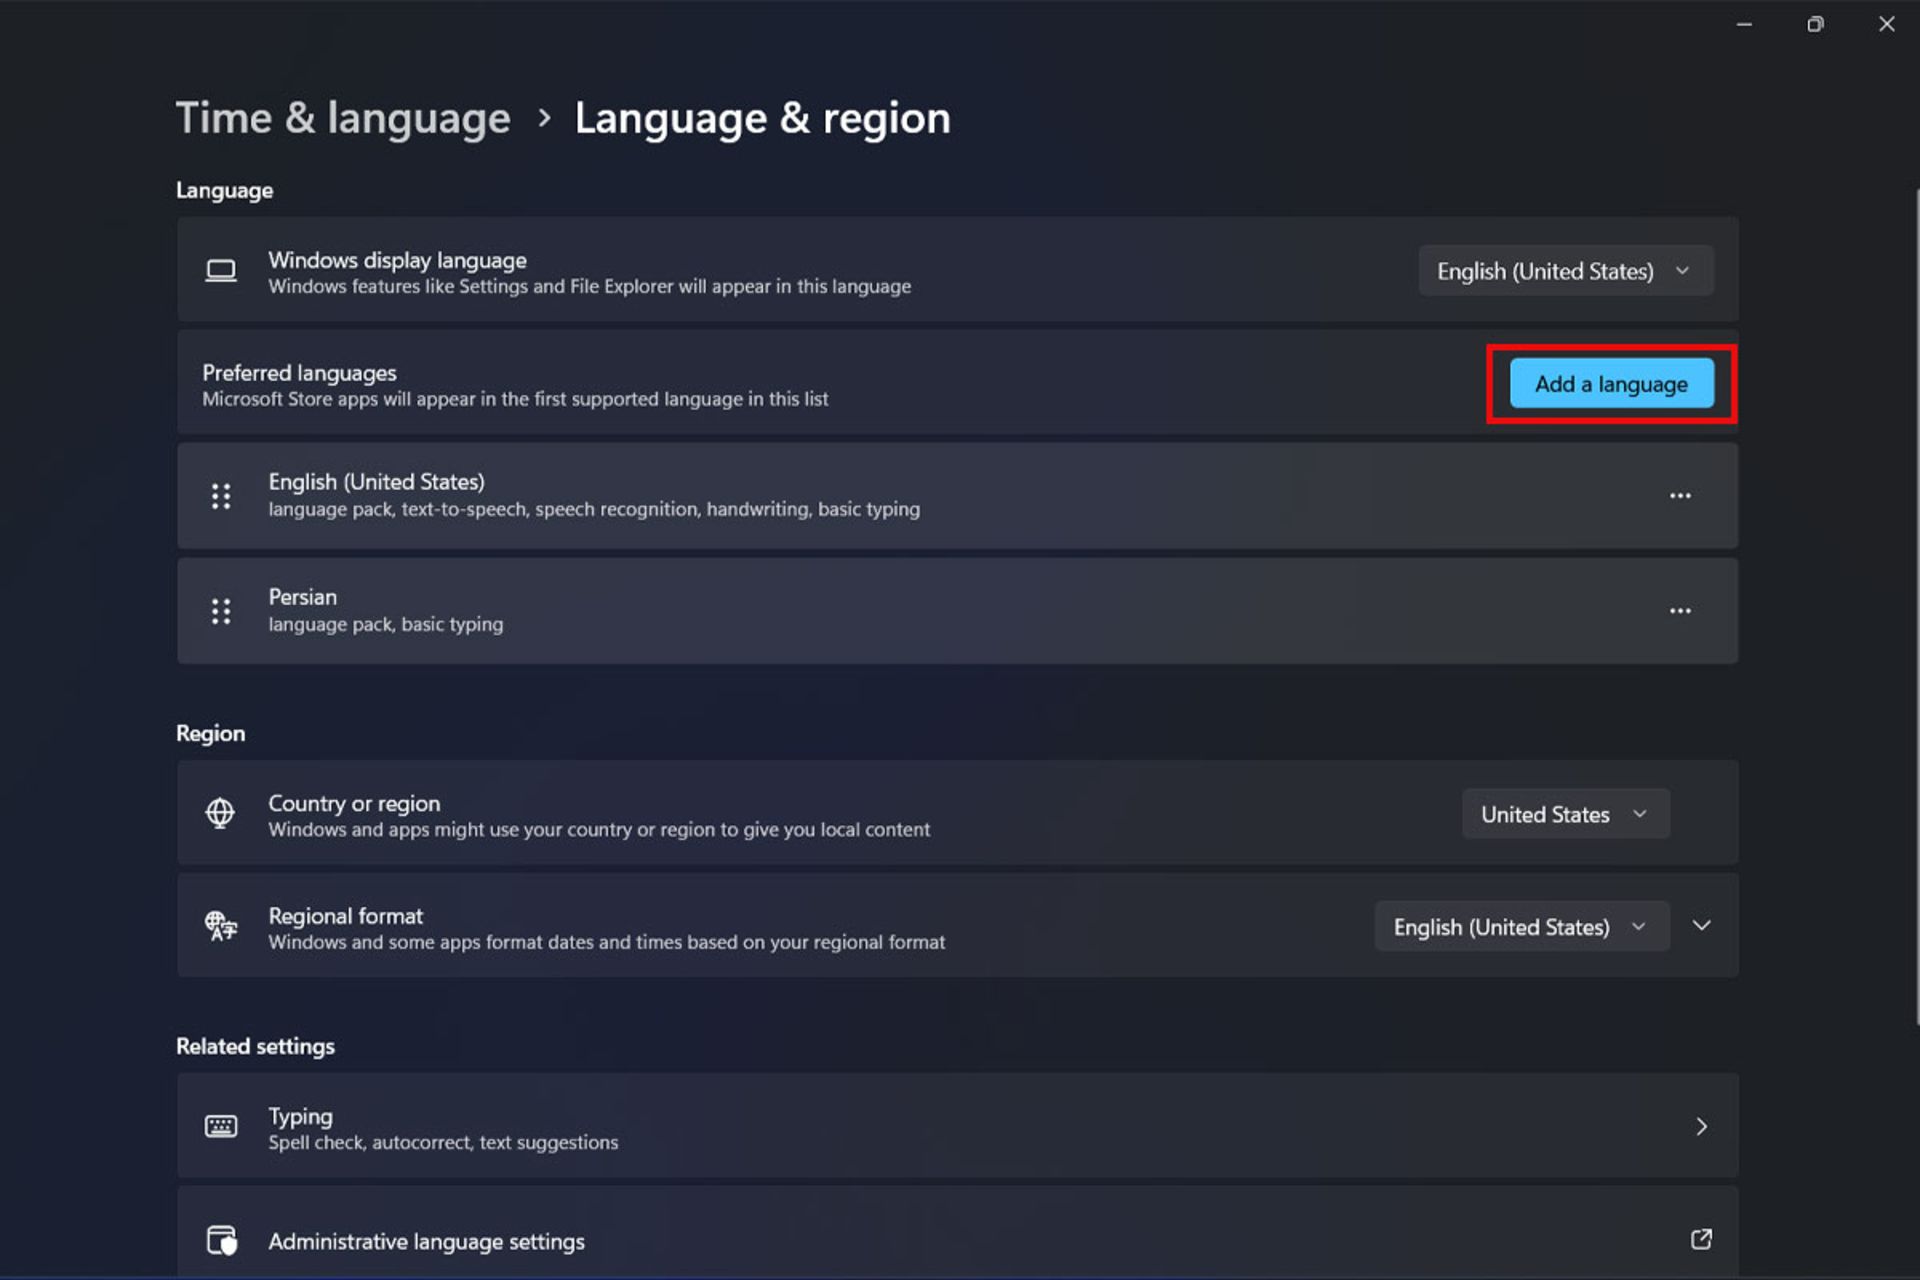Click the Typing keyboard icon
Viewport: 1920px width, 1280px height.
point(221,1127)
